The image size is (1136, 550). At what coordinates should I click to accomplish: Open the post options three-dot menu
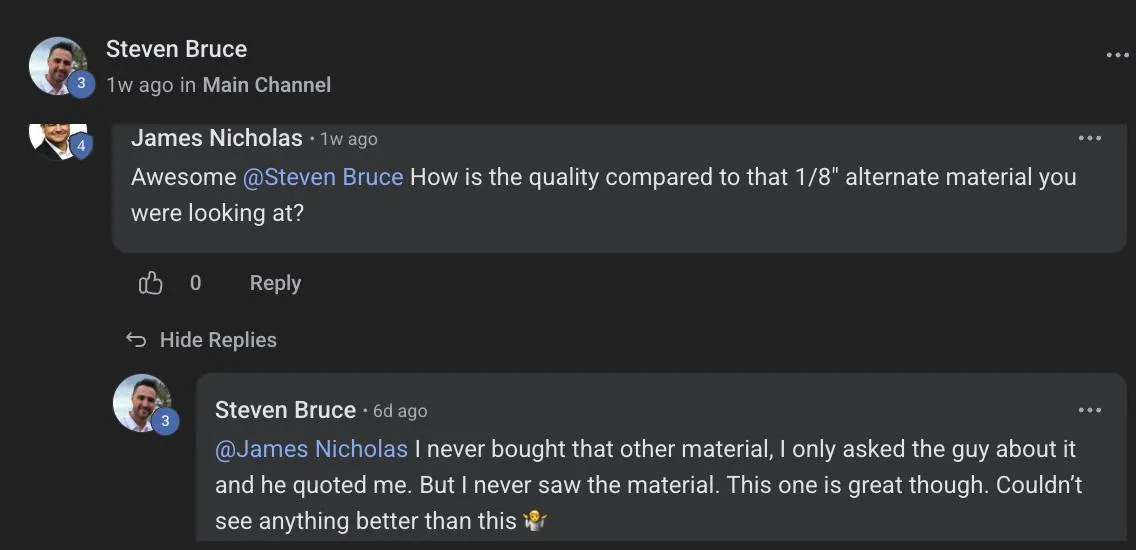click(1117, 55)
